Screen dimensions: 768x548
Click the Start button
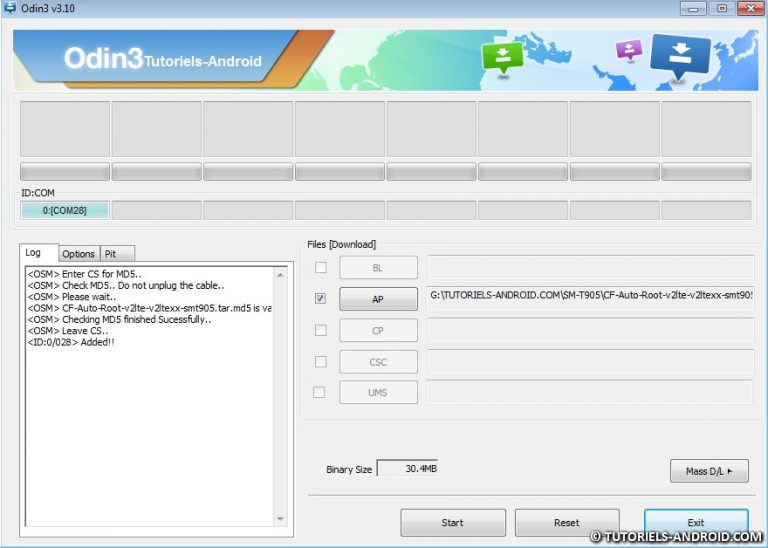[453, 523]
